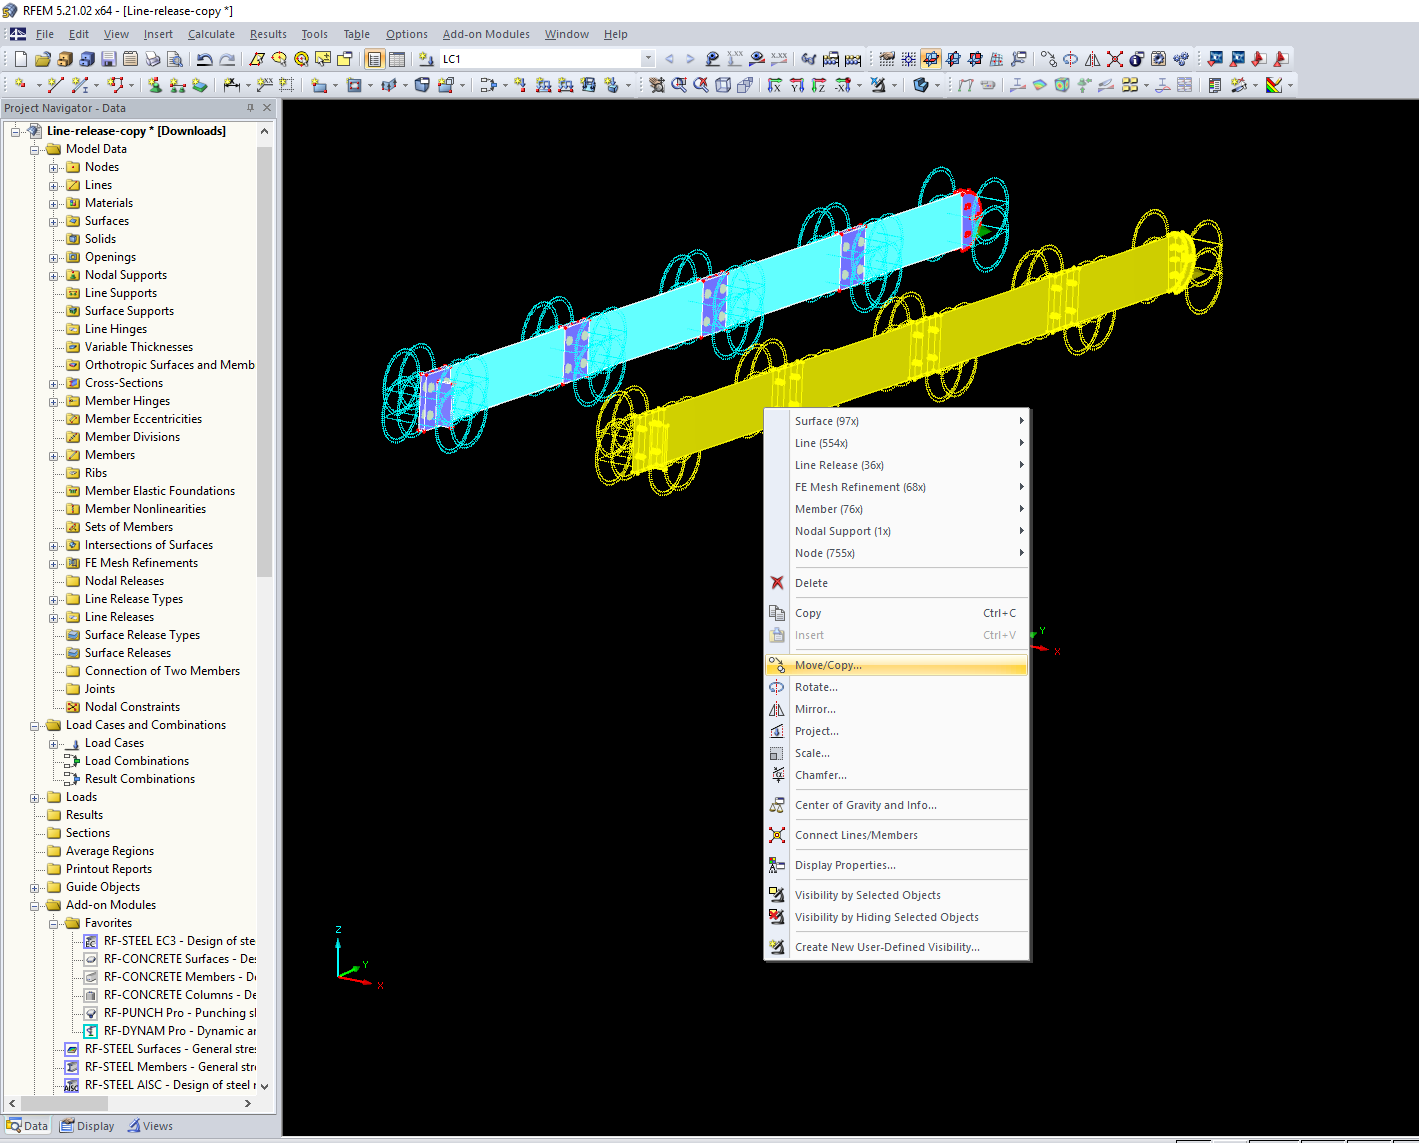Screen dimensions: 1419x1143
Task: Expand the Loads tree node
Action: (35, 798)
